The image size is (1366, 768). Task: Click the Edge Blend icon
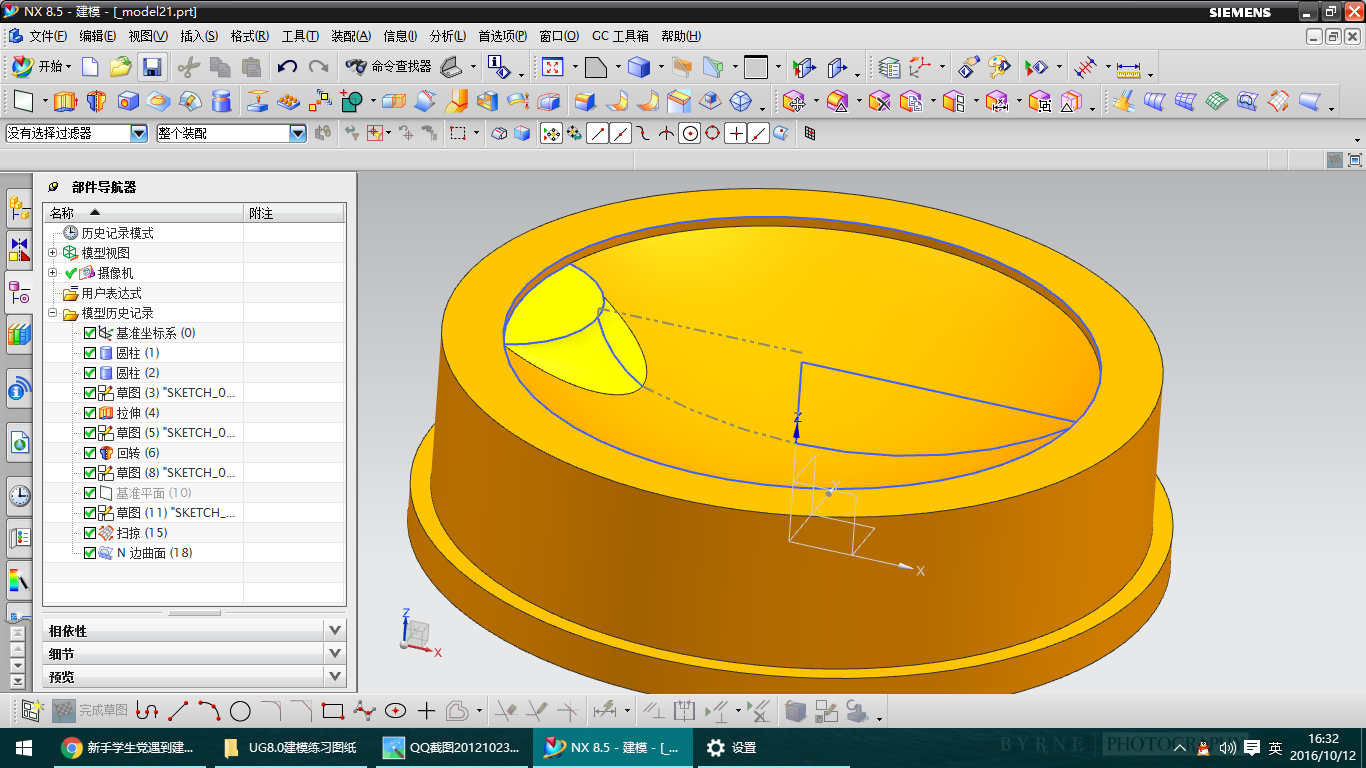584,101
